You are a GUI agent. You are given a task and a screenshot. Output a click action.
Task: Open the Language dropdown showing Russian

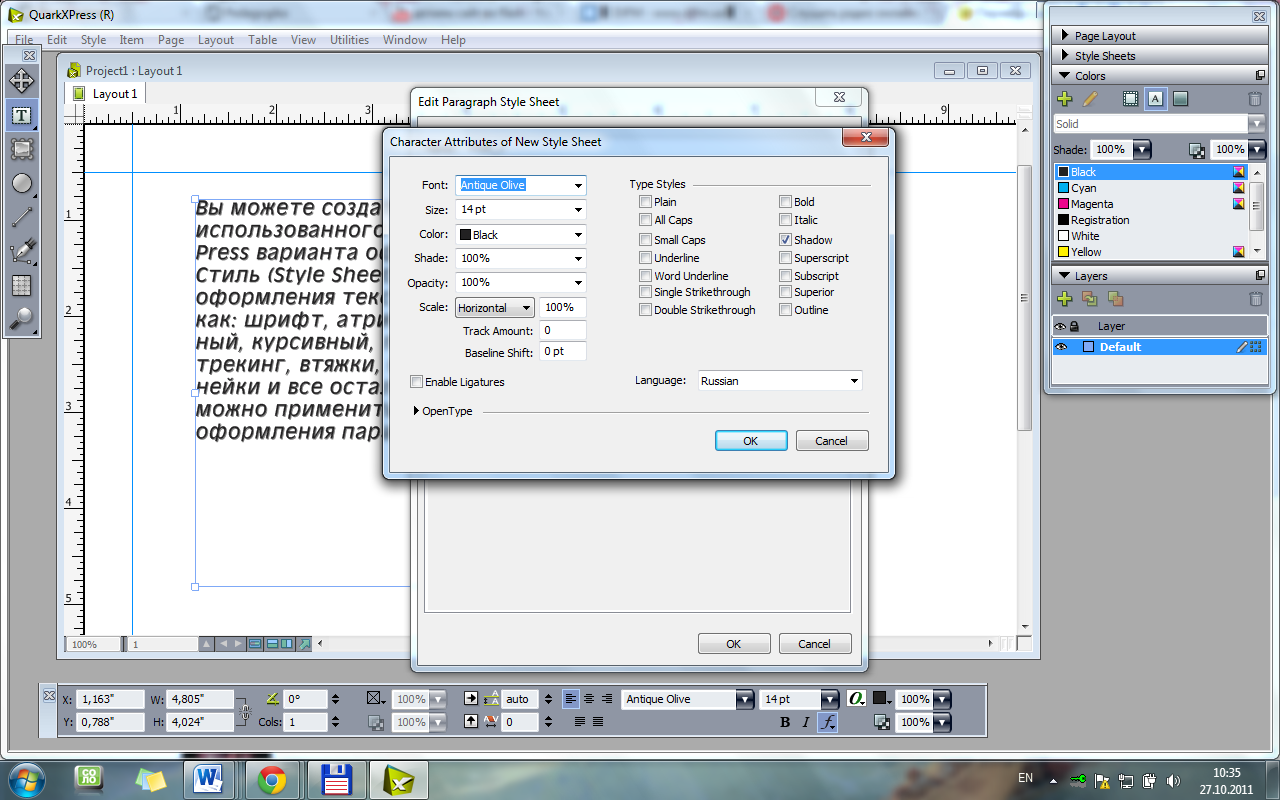[x=779, y=381]
